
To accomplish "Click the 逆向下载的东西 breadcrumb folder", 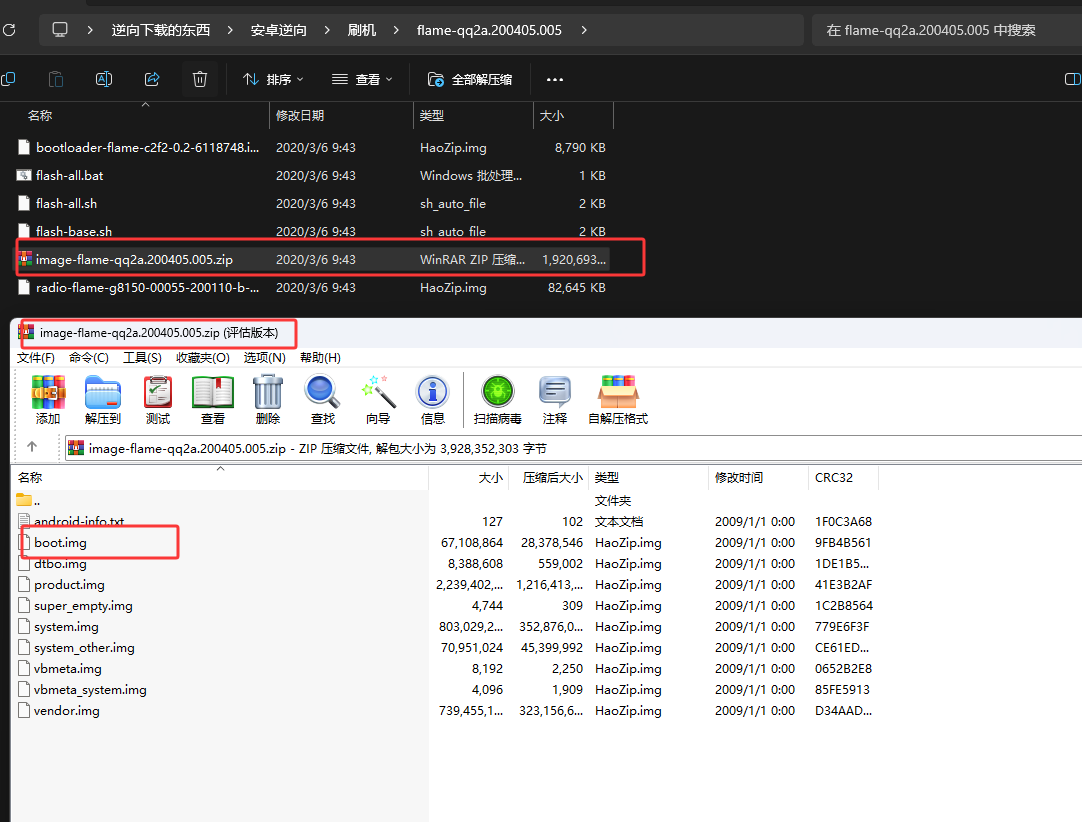I will pyautogui.click(x=161, y=30).
